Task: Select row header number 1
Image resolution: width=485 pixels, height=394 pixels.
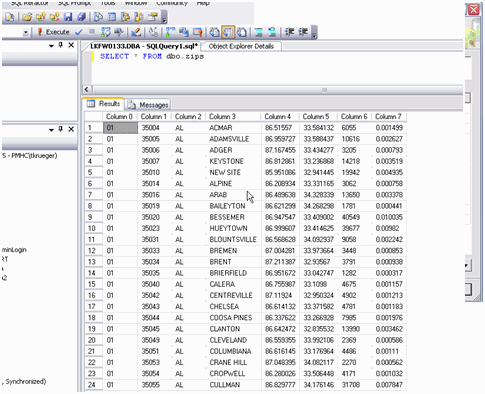Action: [93, 128]
